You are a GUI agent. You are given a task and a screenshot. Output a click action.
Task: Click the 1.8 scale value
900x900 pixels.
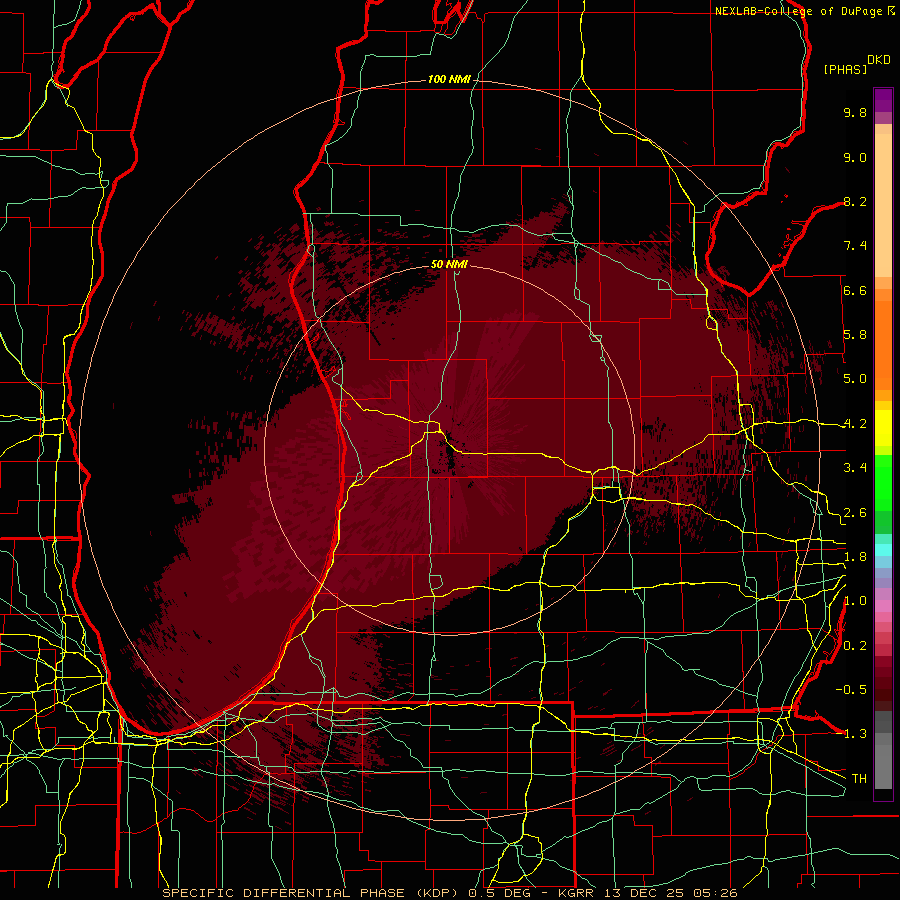click(x=855, y=557)
